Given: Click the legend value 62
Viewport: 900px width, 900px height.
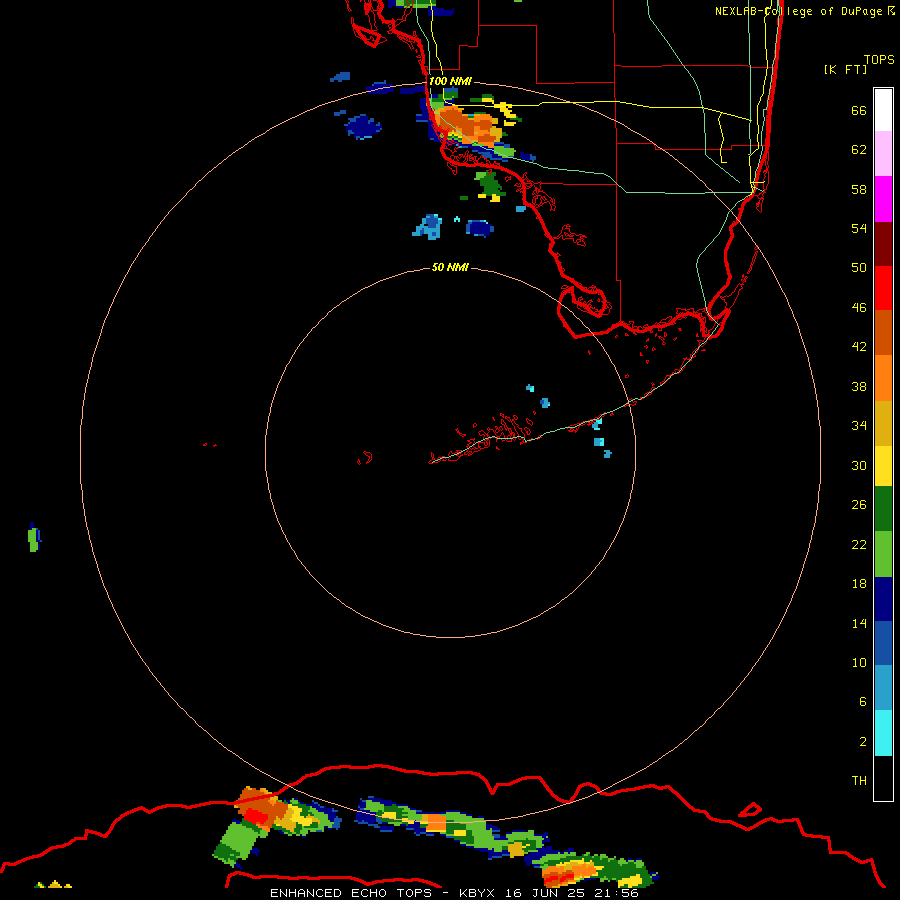Looking at the screenshot, I should (x=859, y=150).
